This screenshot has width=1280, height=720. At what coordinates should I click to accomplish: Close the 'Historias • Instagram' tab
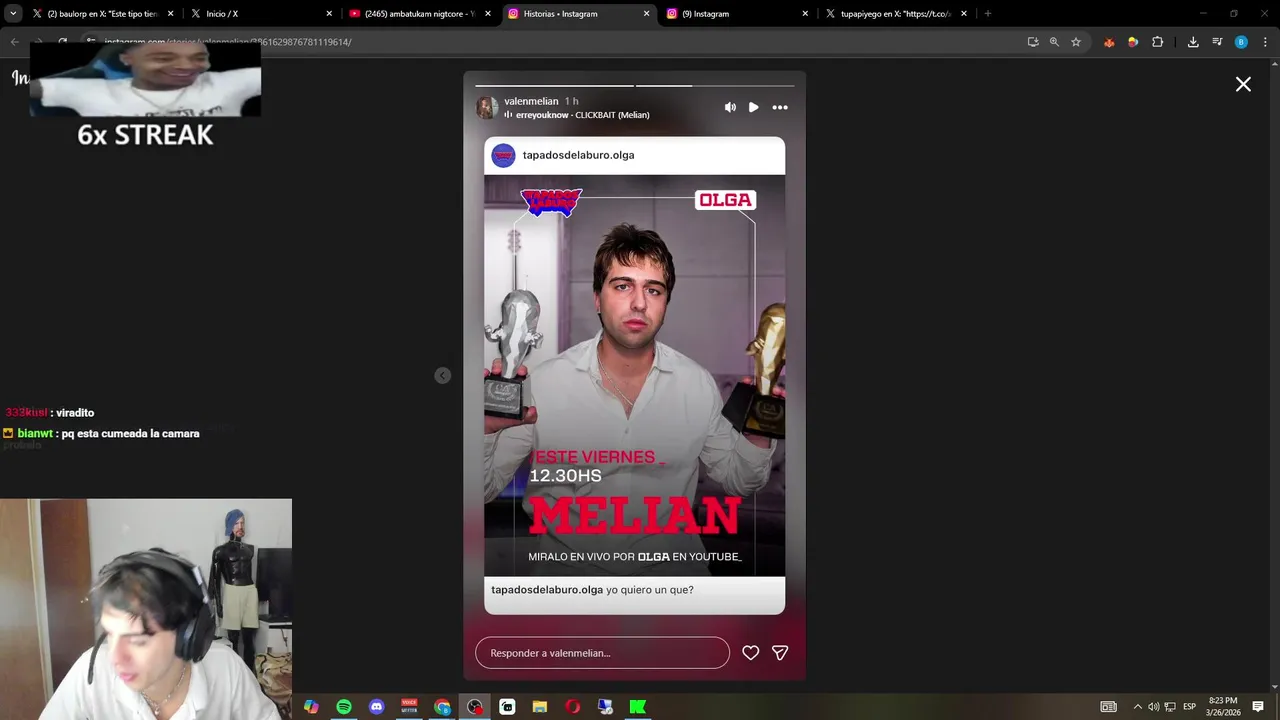click(646, 14)
